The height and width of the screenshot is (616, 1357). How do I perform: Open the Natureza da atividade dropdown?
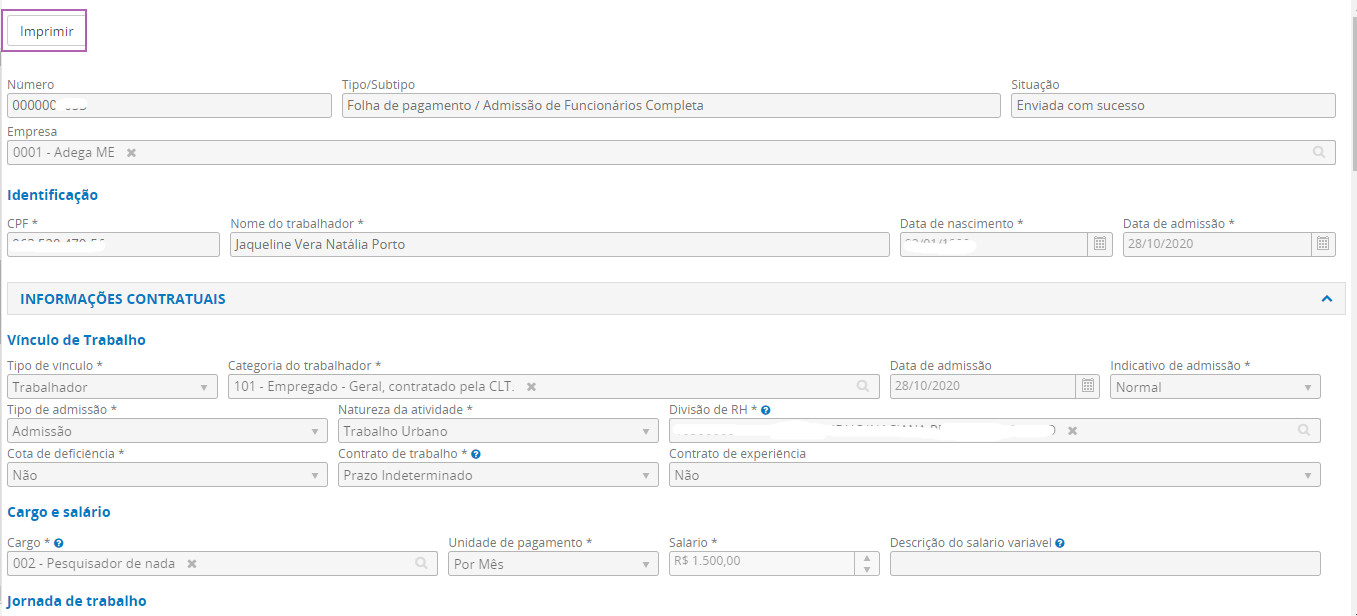point(498,431)
